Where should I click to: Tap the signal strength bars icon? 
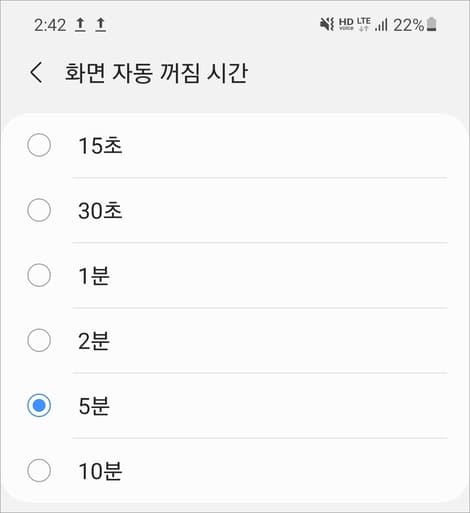coord(381,25)
